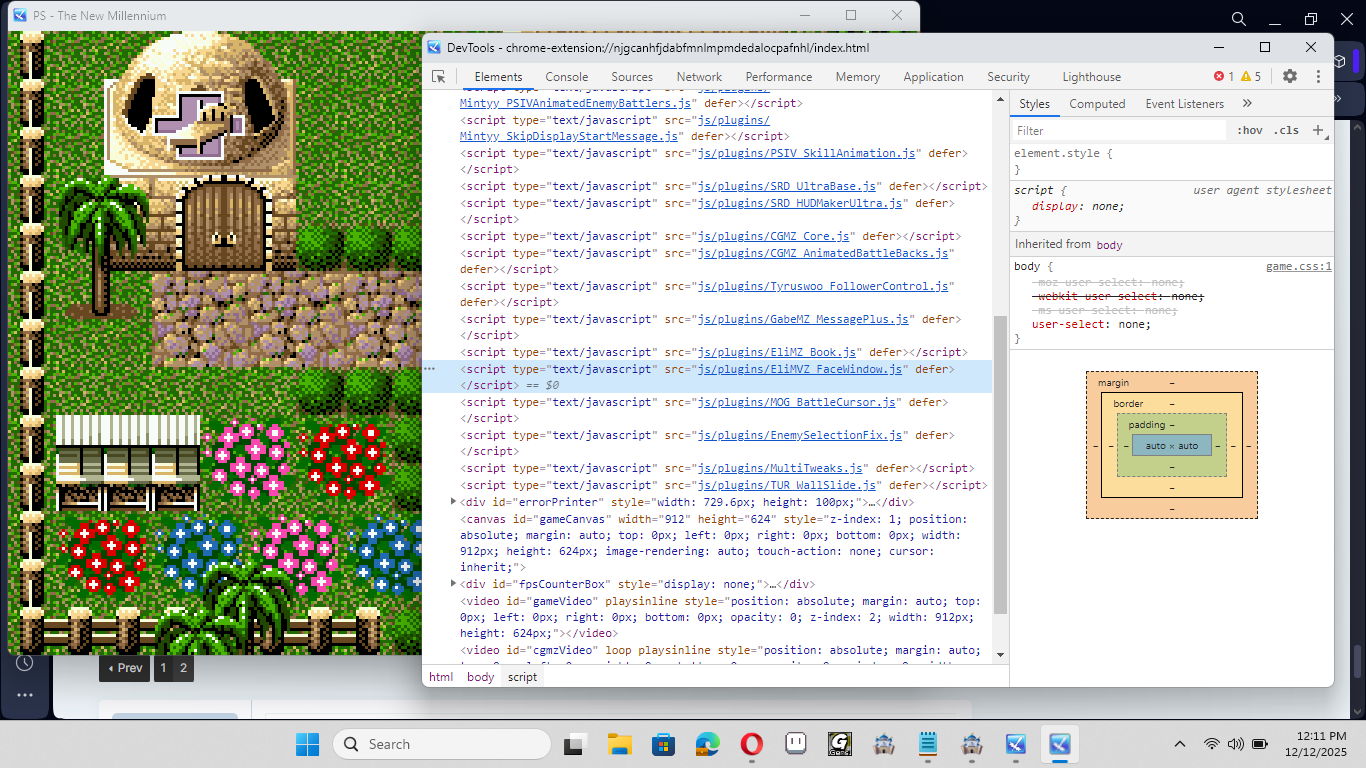Open the game.css:1 source link
1366x768 pixels.
click(1299, 267)
